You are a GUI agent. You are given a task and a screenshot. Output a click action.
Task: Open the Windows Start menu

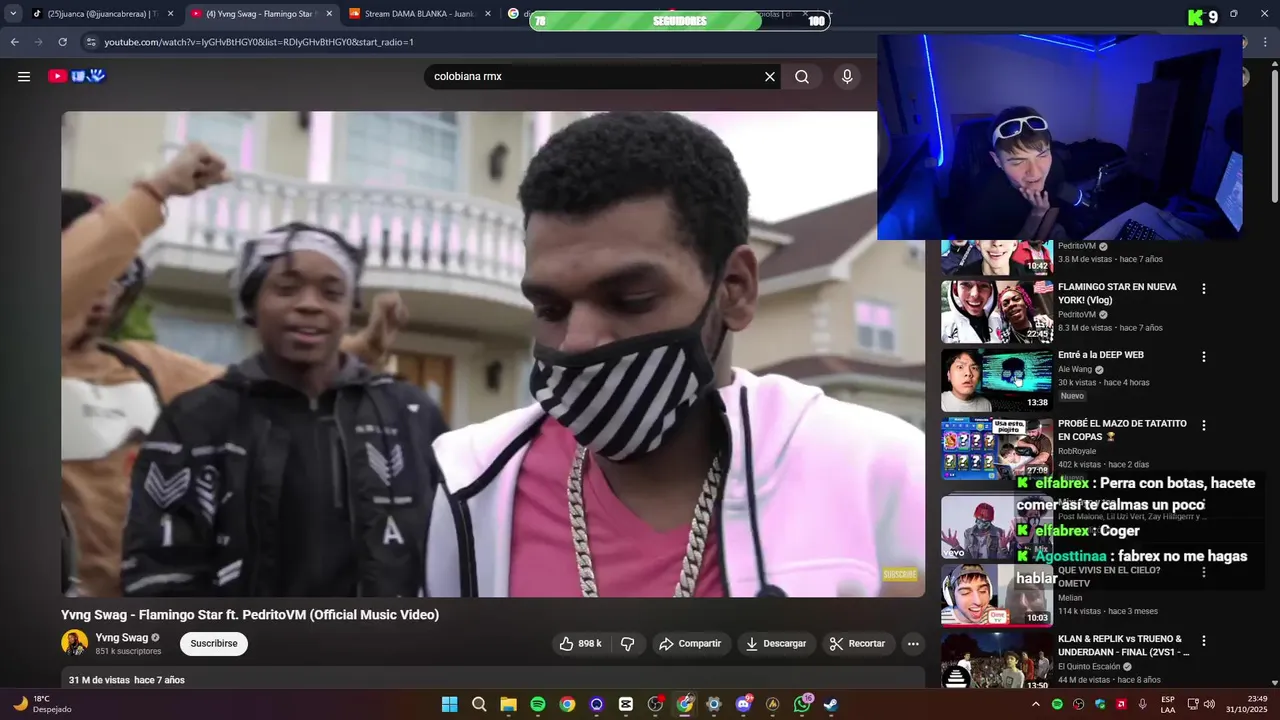click(x=450, y=704)
